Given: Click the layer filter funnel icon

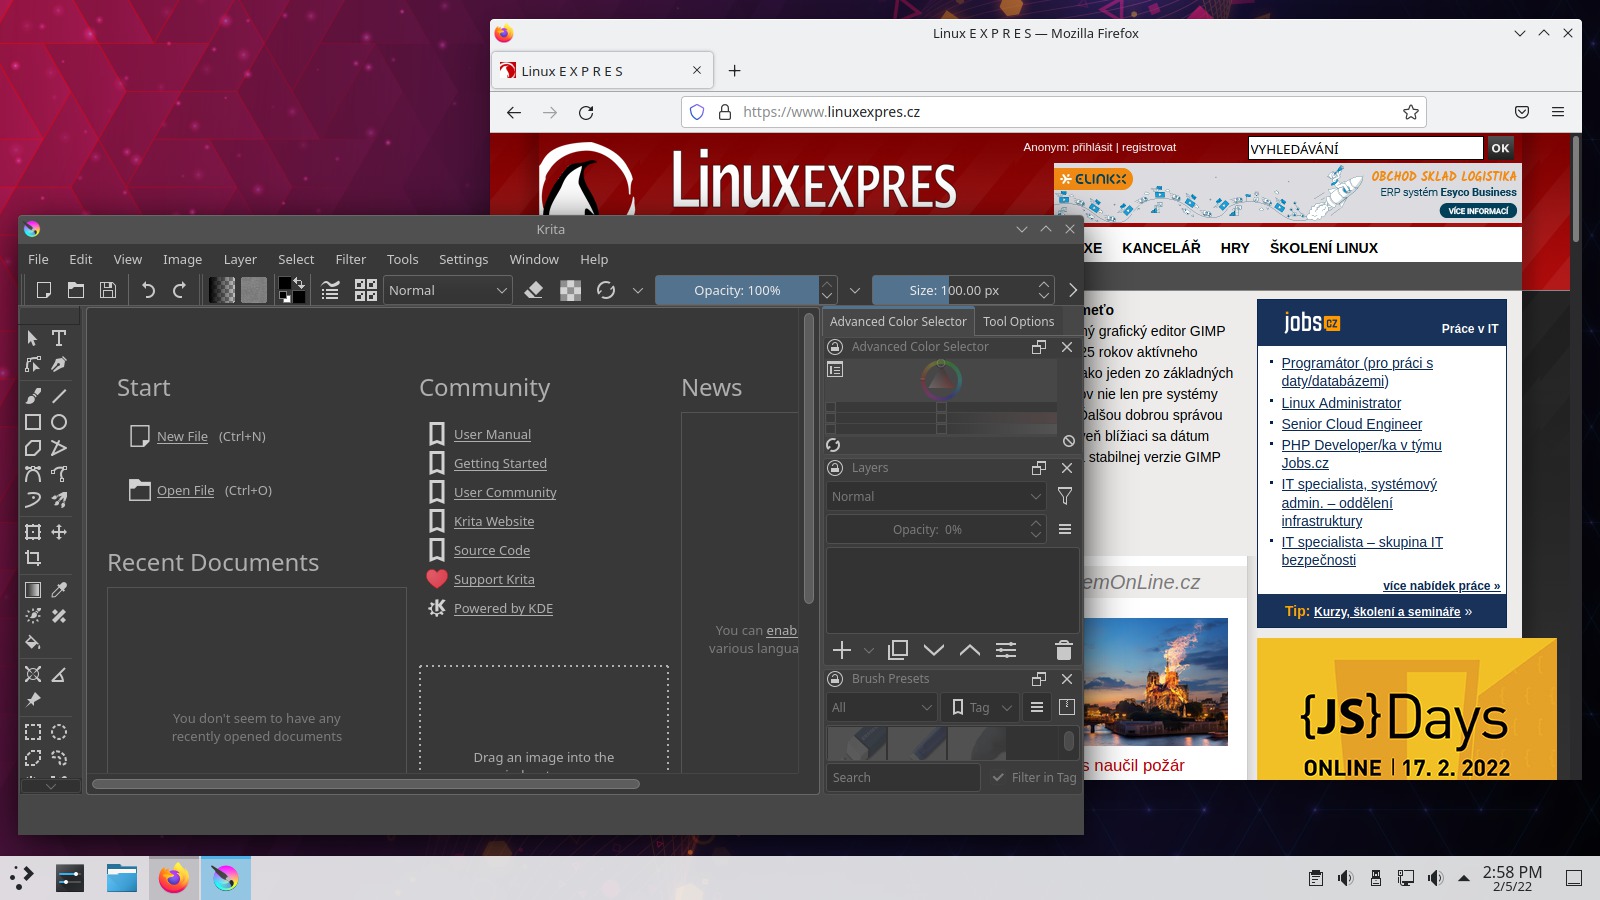Looking at the screenshot, I should pos(1065,496).
